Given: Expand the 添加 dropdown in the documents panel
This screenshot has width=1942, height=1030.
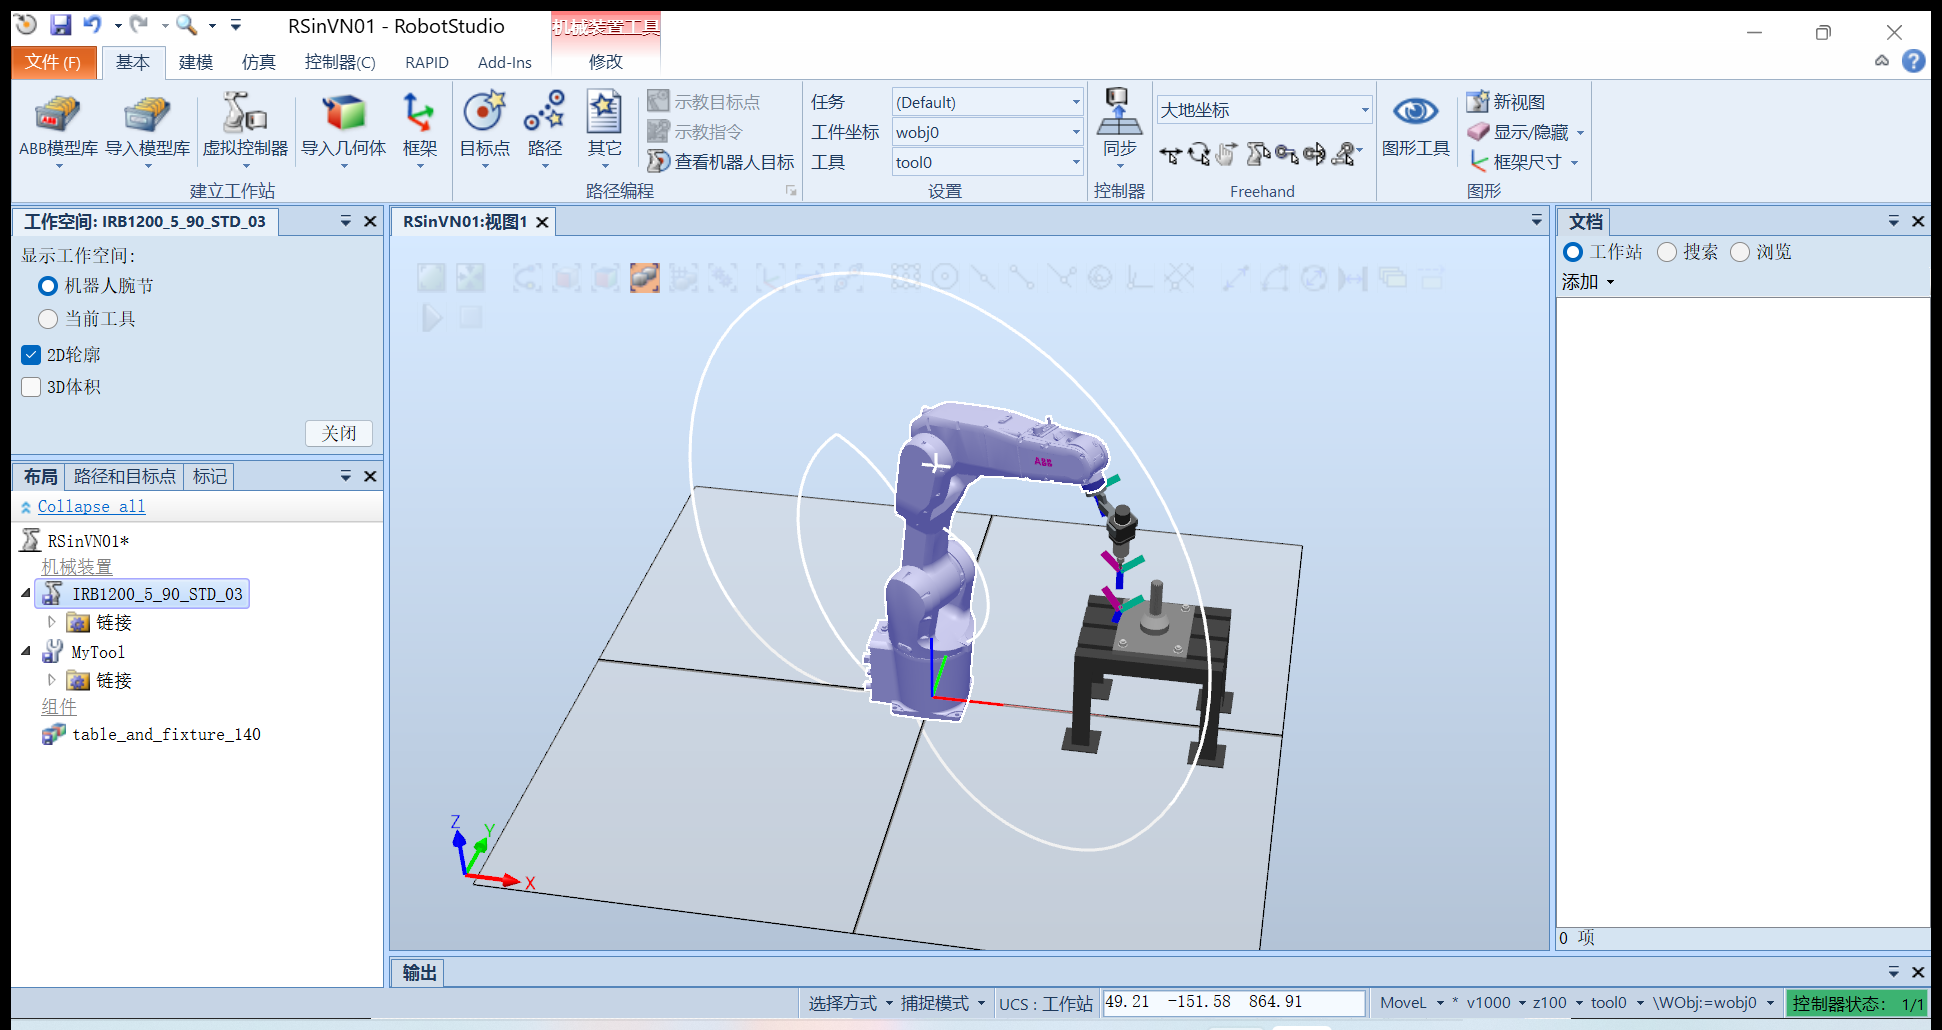Looking at the screenshot, I should click(x=1588, y=282).
